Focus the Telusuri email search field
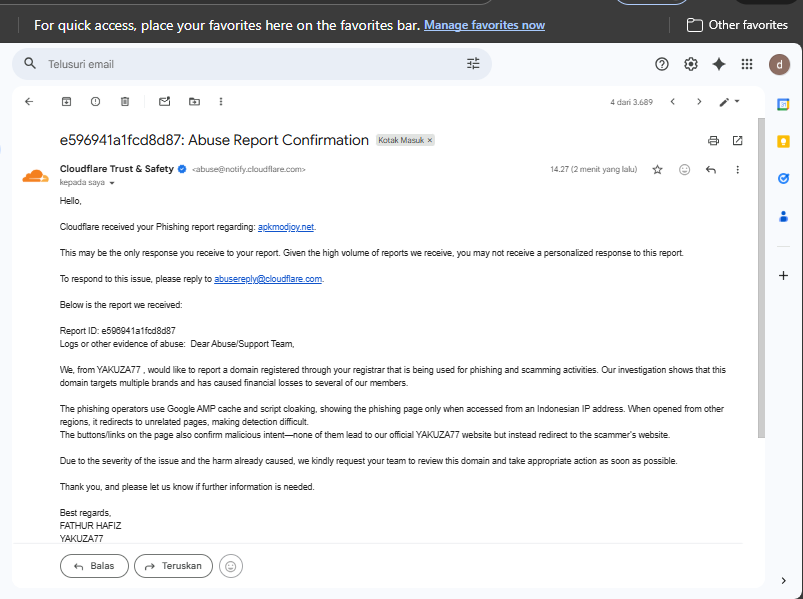The image size is (803, 599). [251, 64]
